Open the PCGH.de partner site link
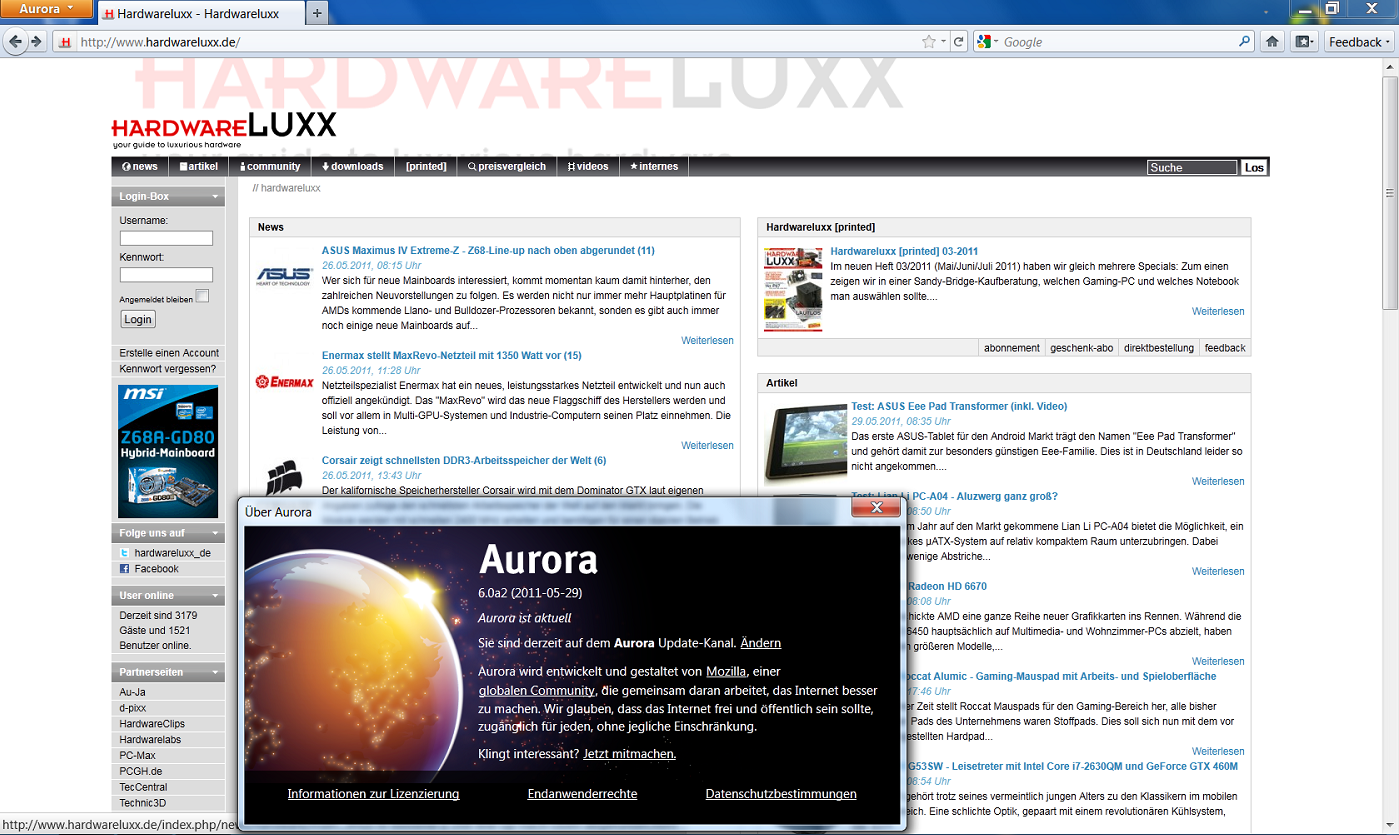The image size is (1399, 835). (x=141, y=772)
